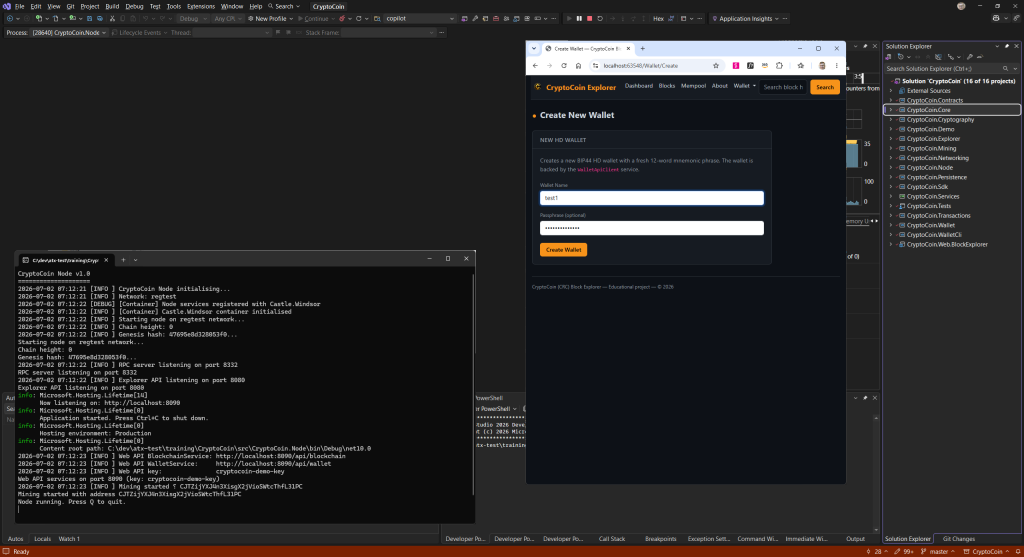Open browser extensions puzzle icon
The height and width of the screenshot is (557, 1024).
pyautogui.click(x=779, y=65)
